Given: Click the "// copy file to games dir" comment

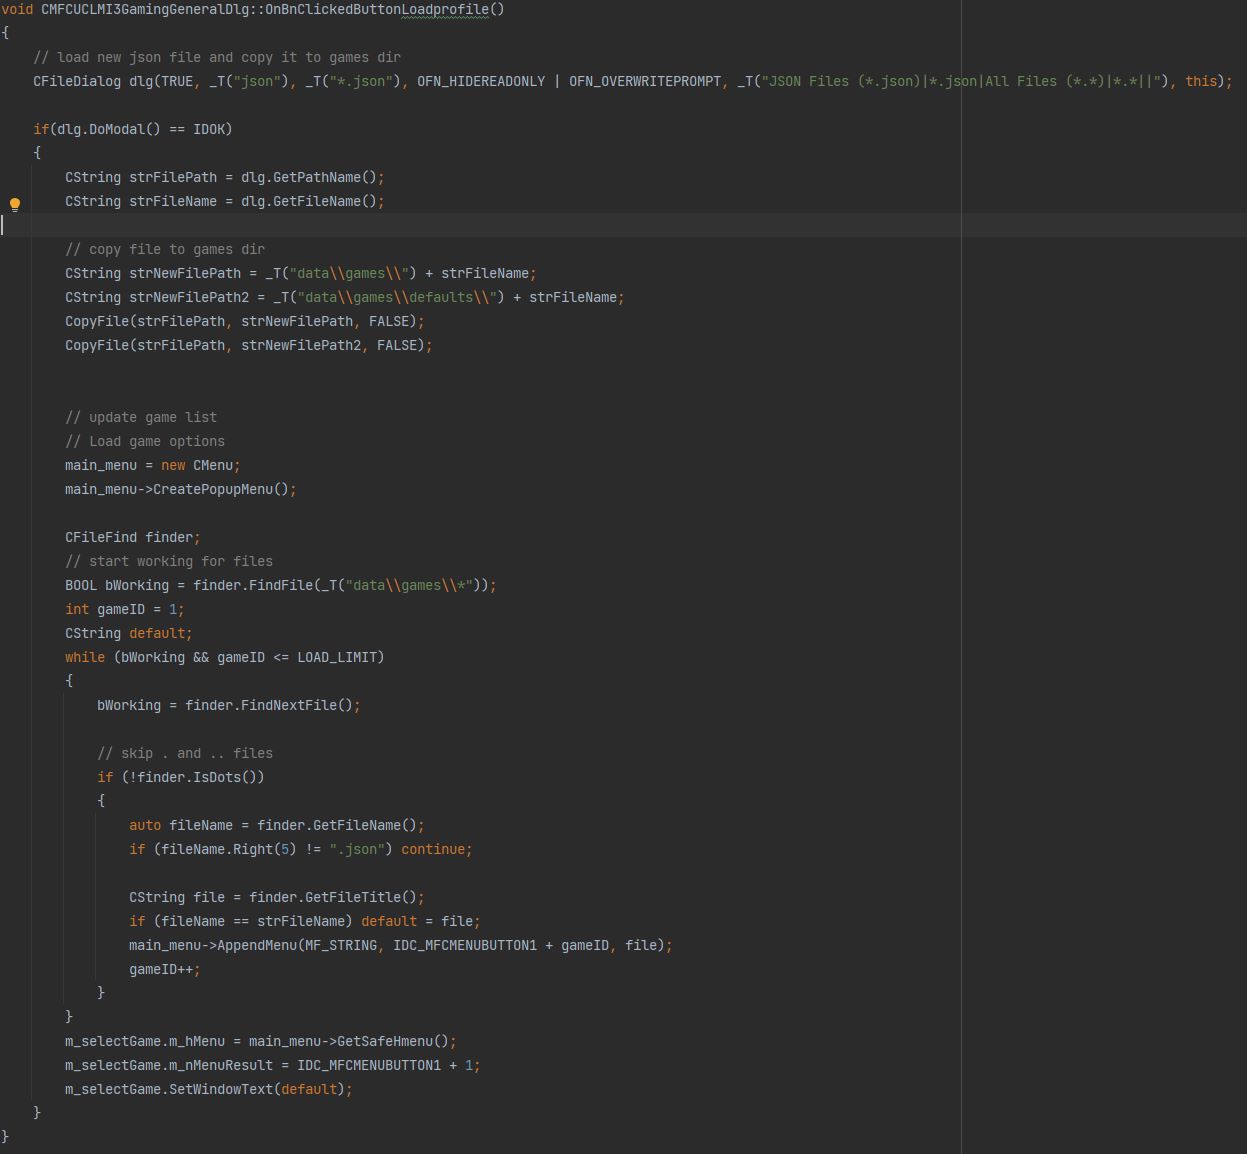Looking at the screenshot, I should point(165,249).
